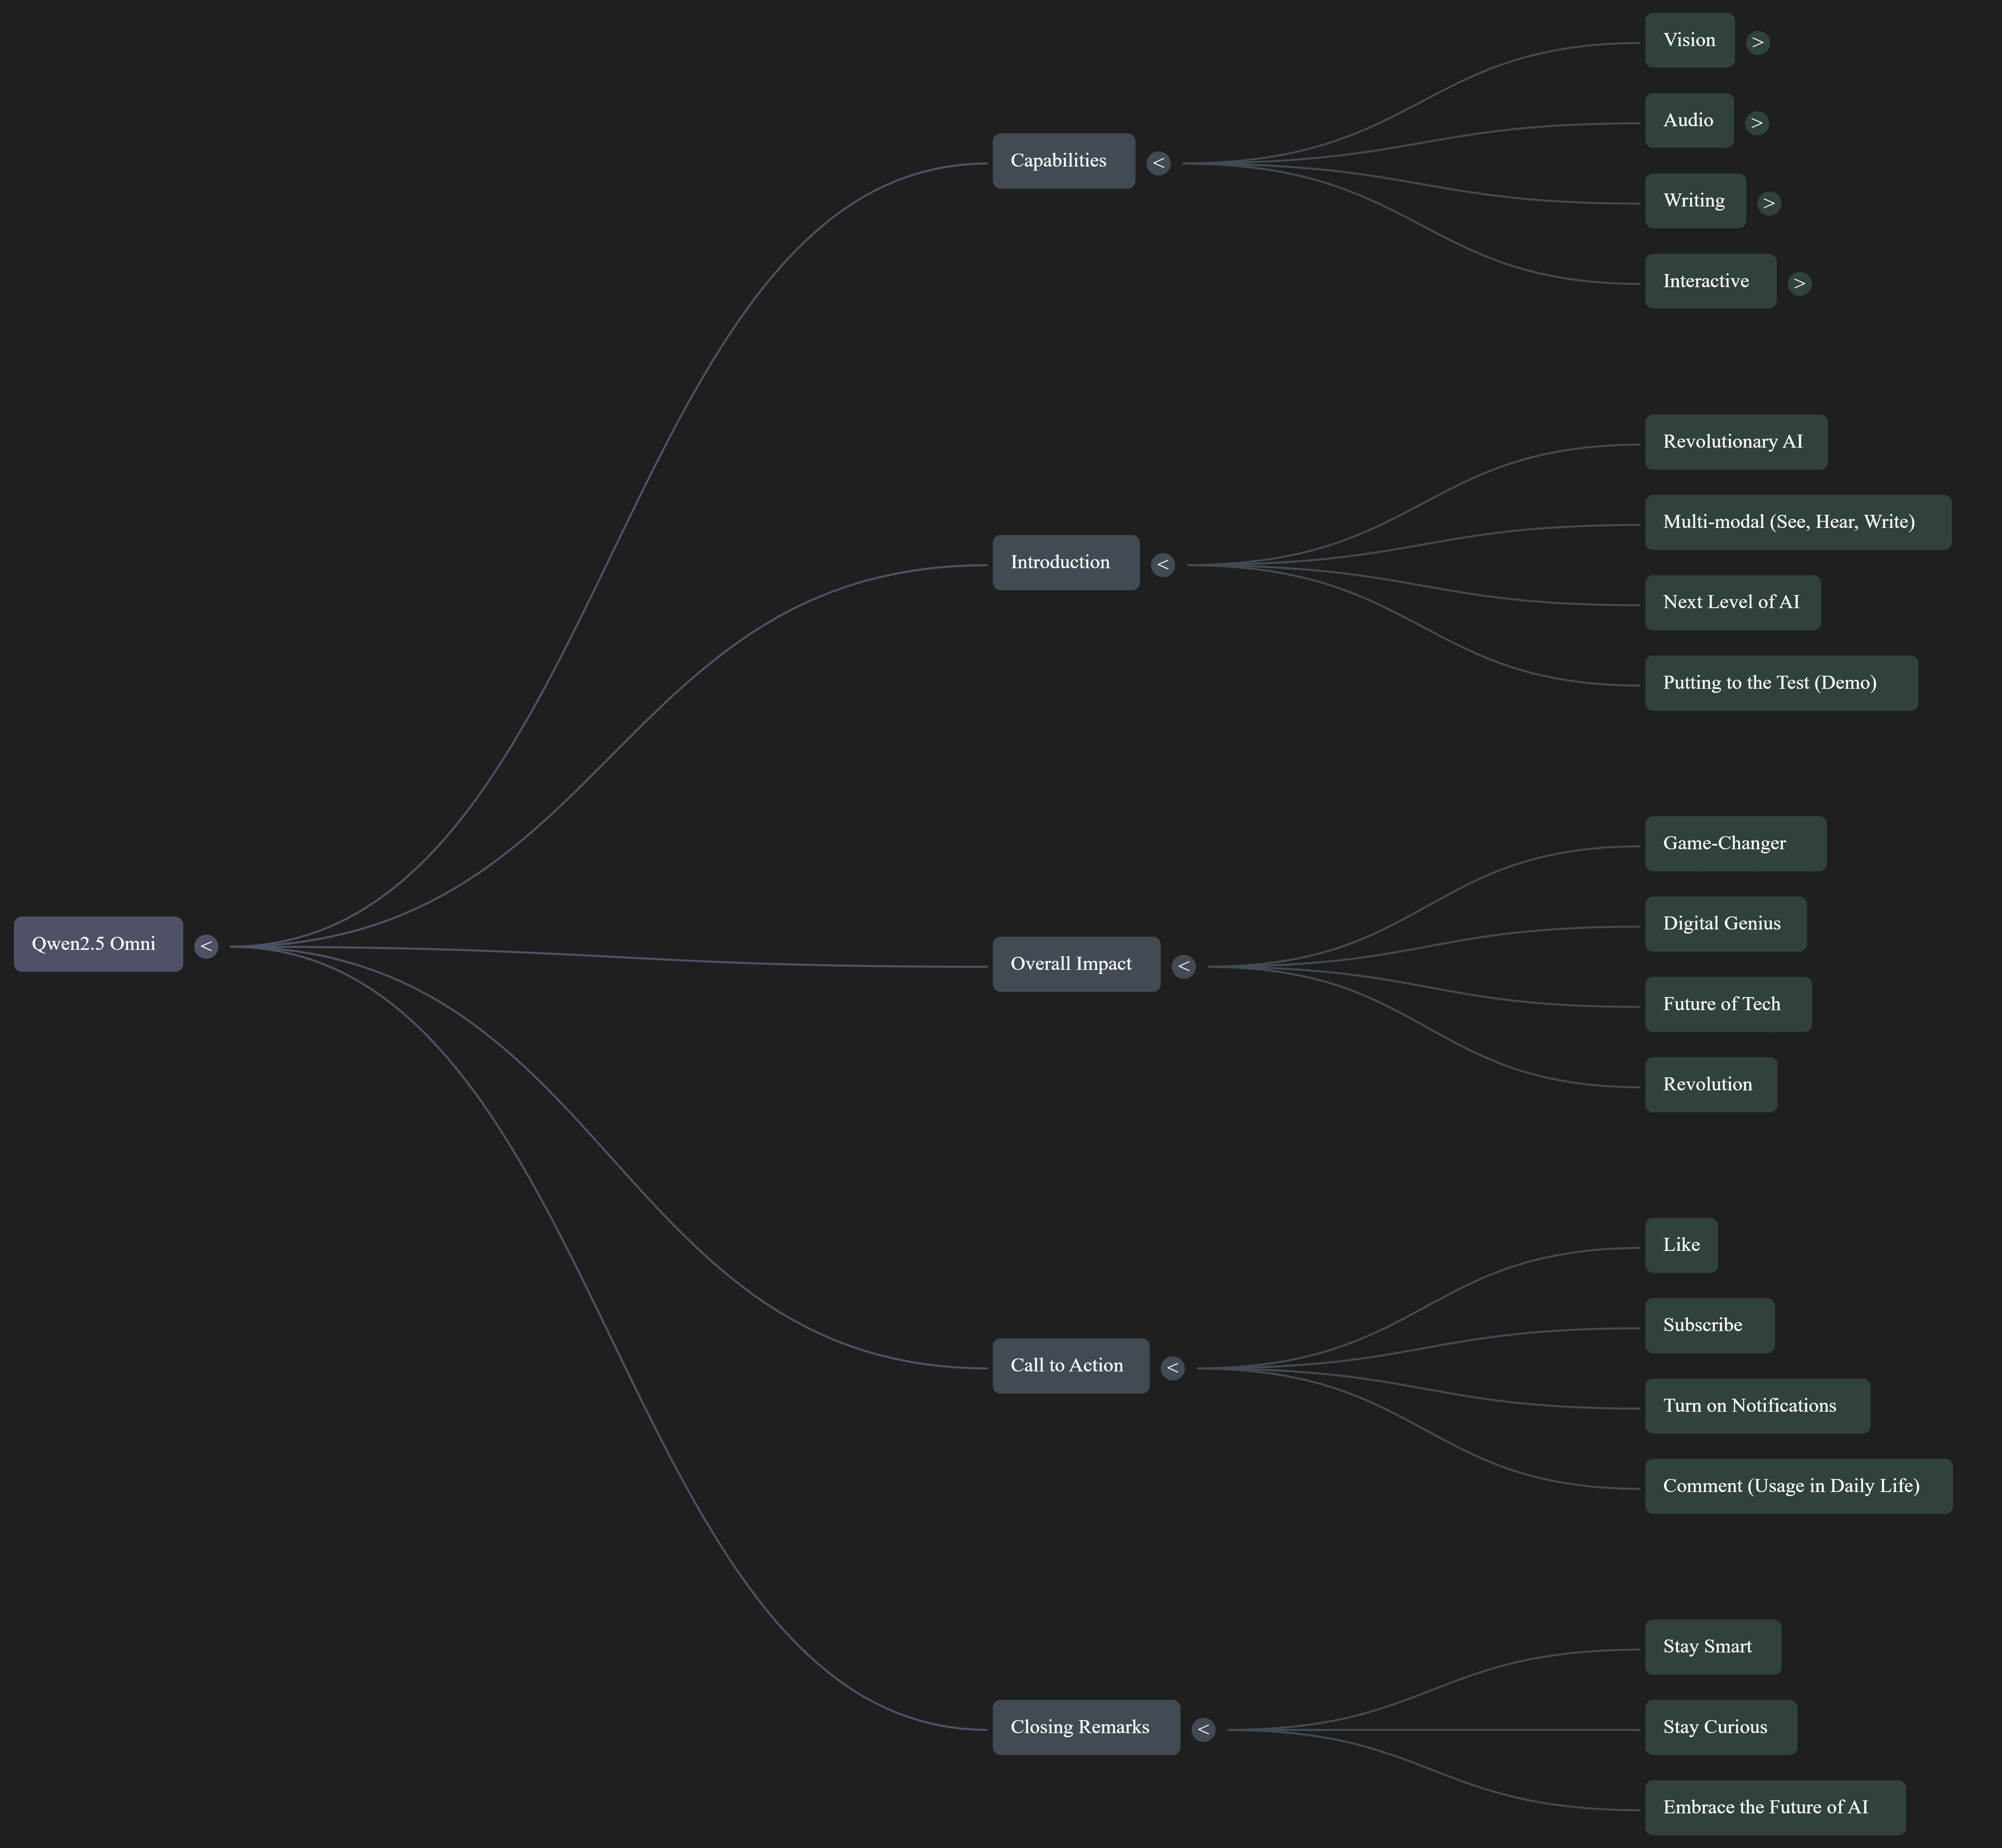
Task: Select the Revolution node
Action: click(1711, 1085)
